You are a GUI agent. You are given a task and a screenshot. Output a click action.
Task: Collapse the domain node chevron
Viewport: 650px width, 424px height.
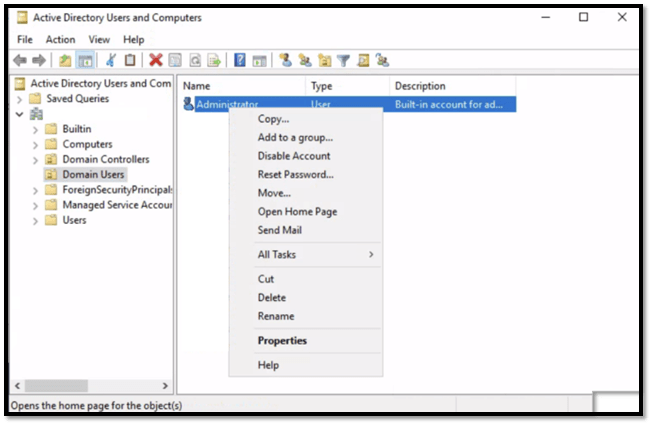coord(19,114)
